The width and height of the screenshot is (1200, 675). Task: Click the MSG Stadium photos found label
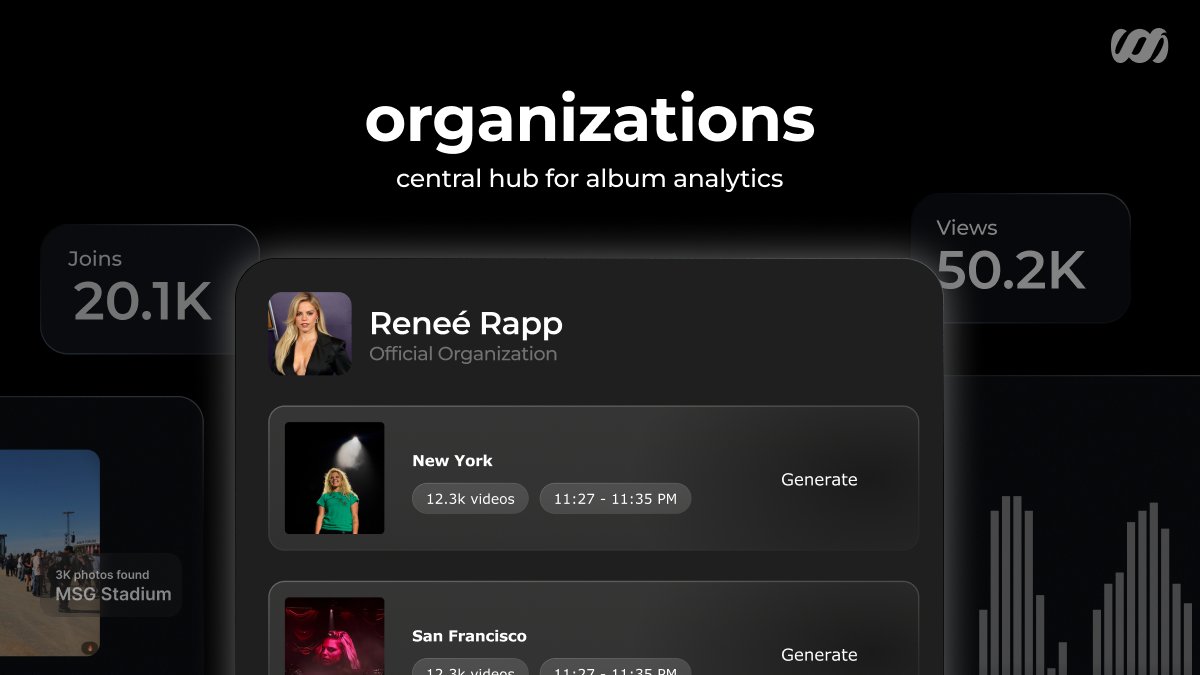pos(113,586)
